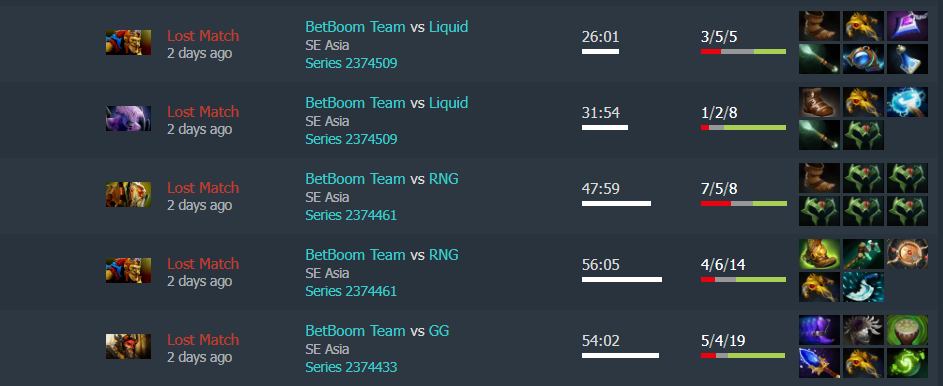Open Series 2374461 in the 56:05 match
The height and width of the screenshot is (386, 943).
point(351,291)
